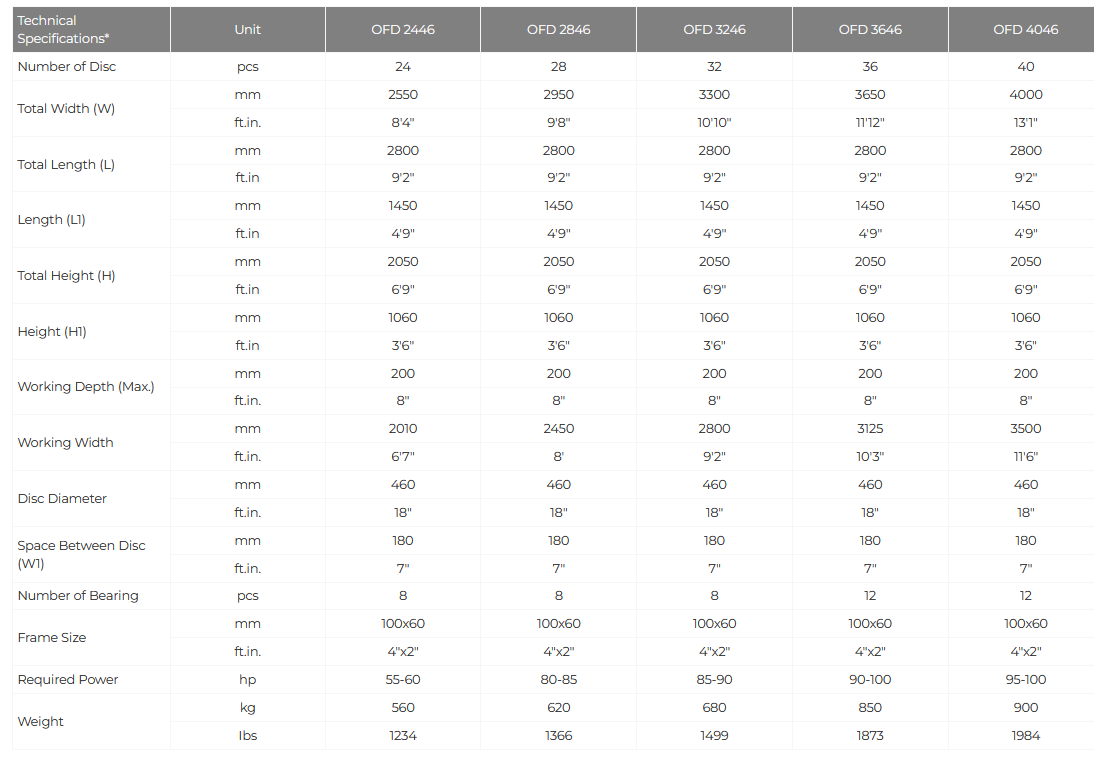Screen dimensions: 1094x774
Task: Select the OFD 2846 column header
Action: pyautogui.click(x=558, y=29)
